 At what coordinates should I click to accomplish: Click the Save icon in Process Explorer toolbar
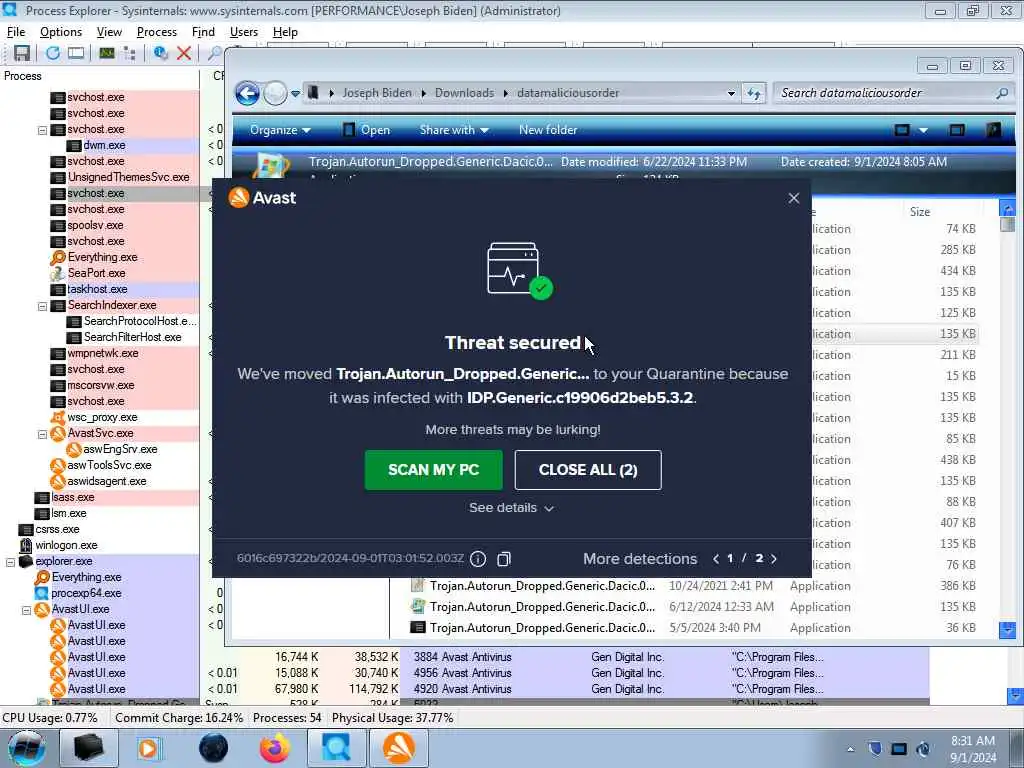22,54
